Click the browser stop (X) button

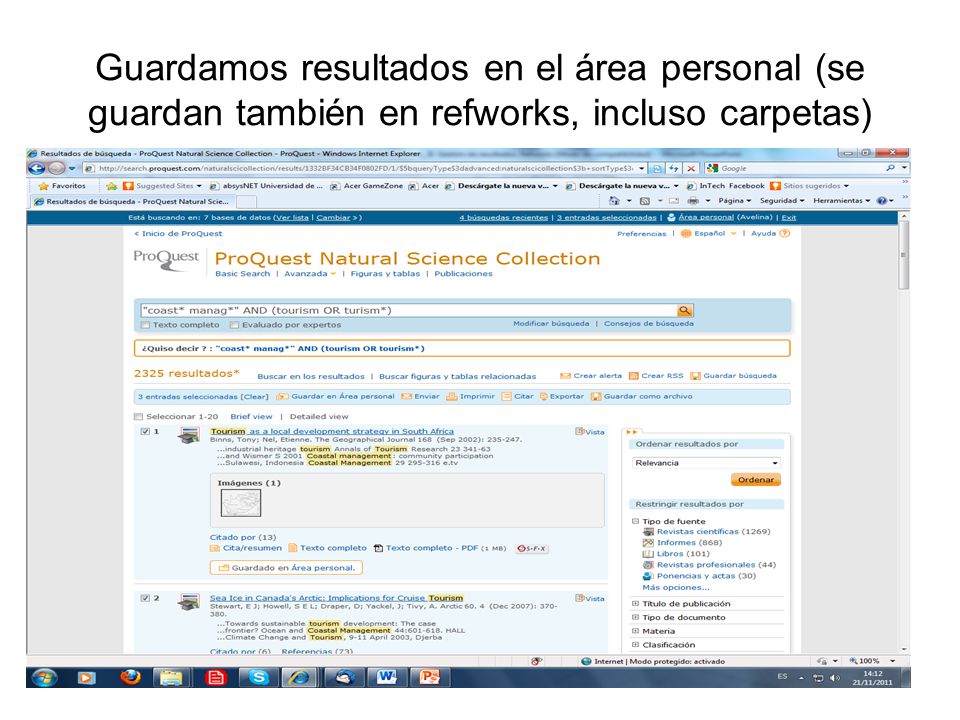click(691, 168)
